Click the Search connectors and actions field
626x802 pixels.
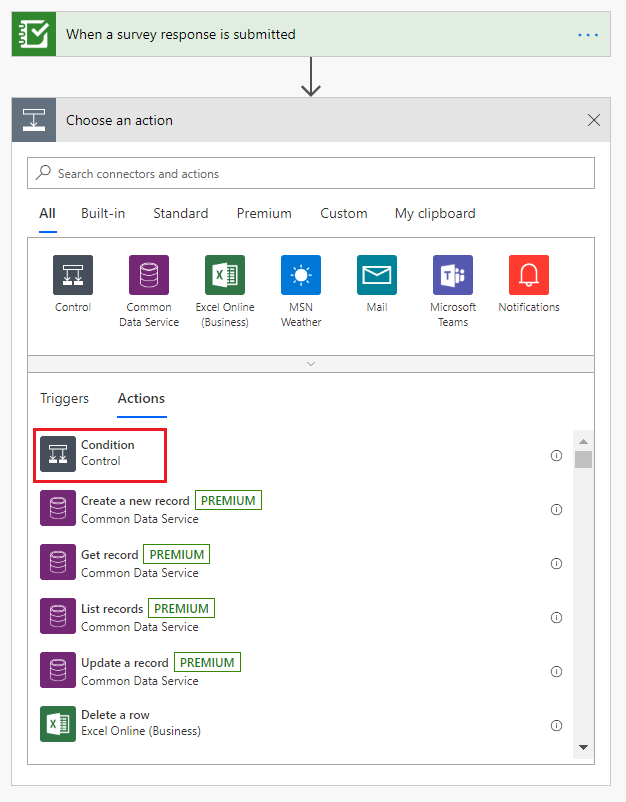tap(311, 173)
